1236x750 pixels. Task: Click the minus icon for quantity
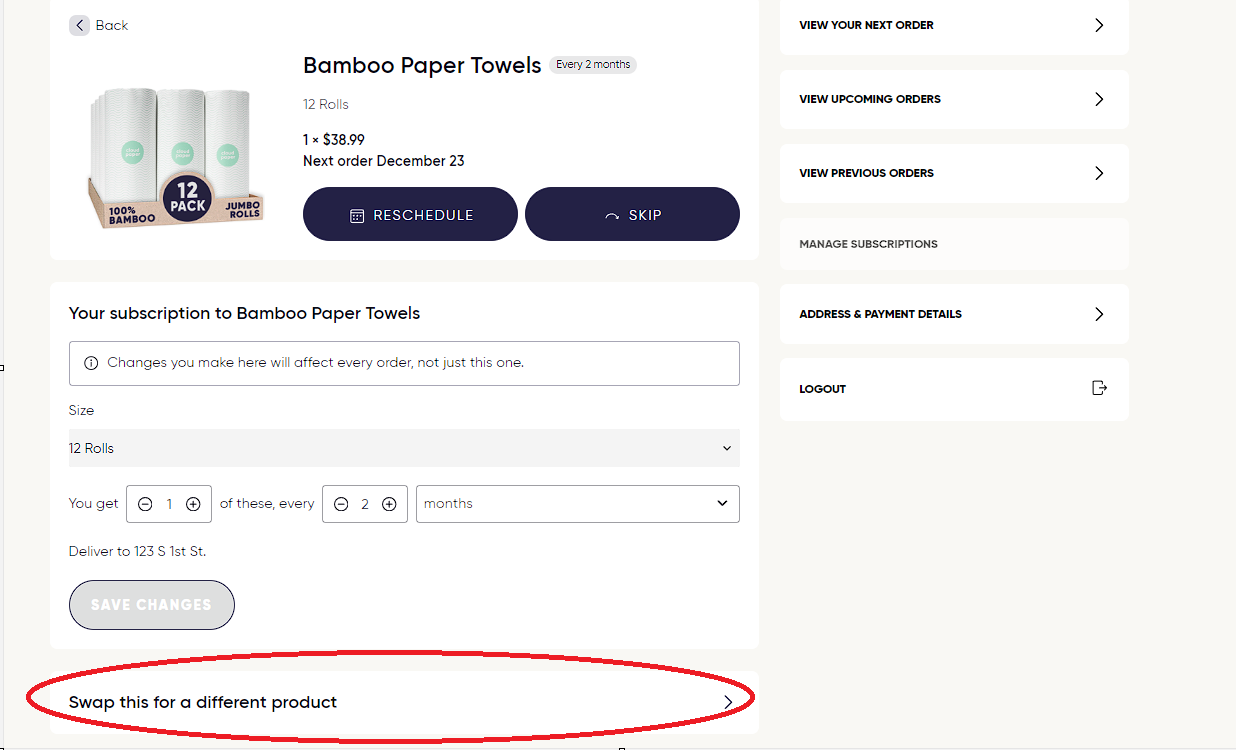pos(145,504)
